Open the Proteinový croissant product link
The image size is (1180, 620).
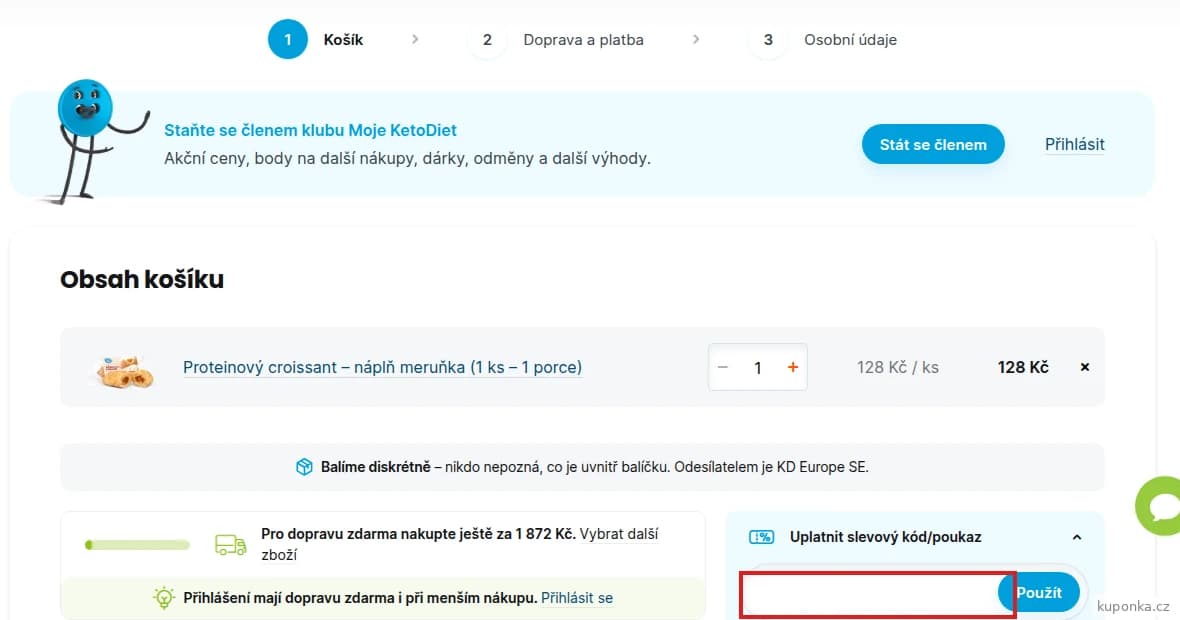(382, 368)
